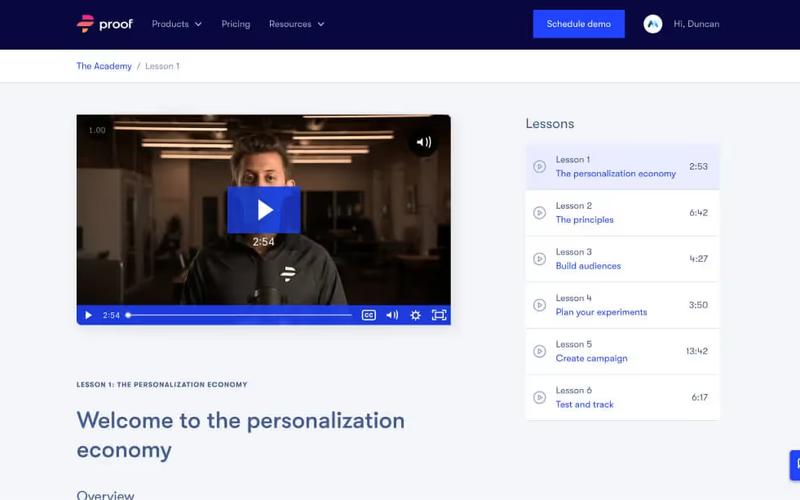Expand the Resources dropdown menu

(x=296, y=24)
